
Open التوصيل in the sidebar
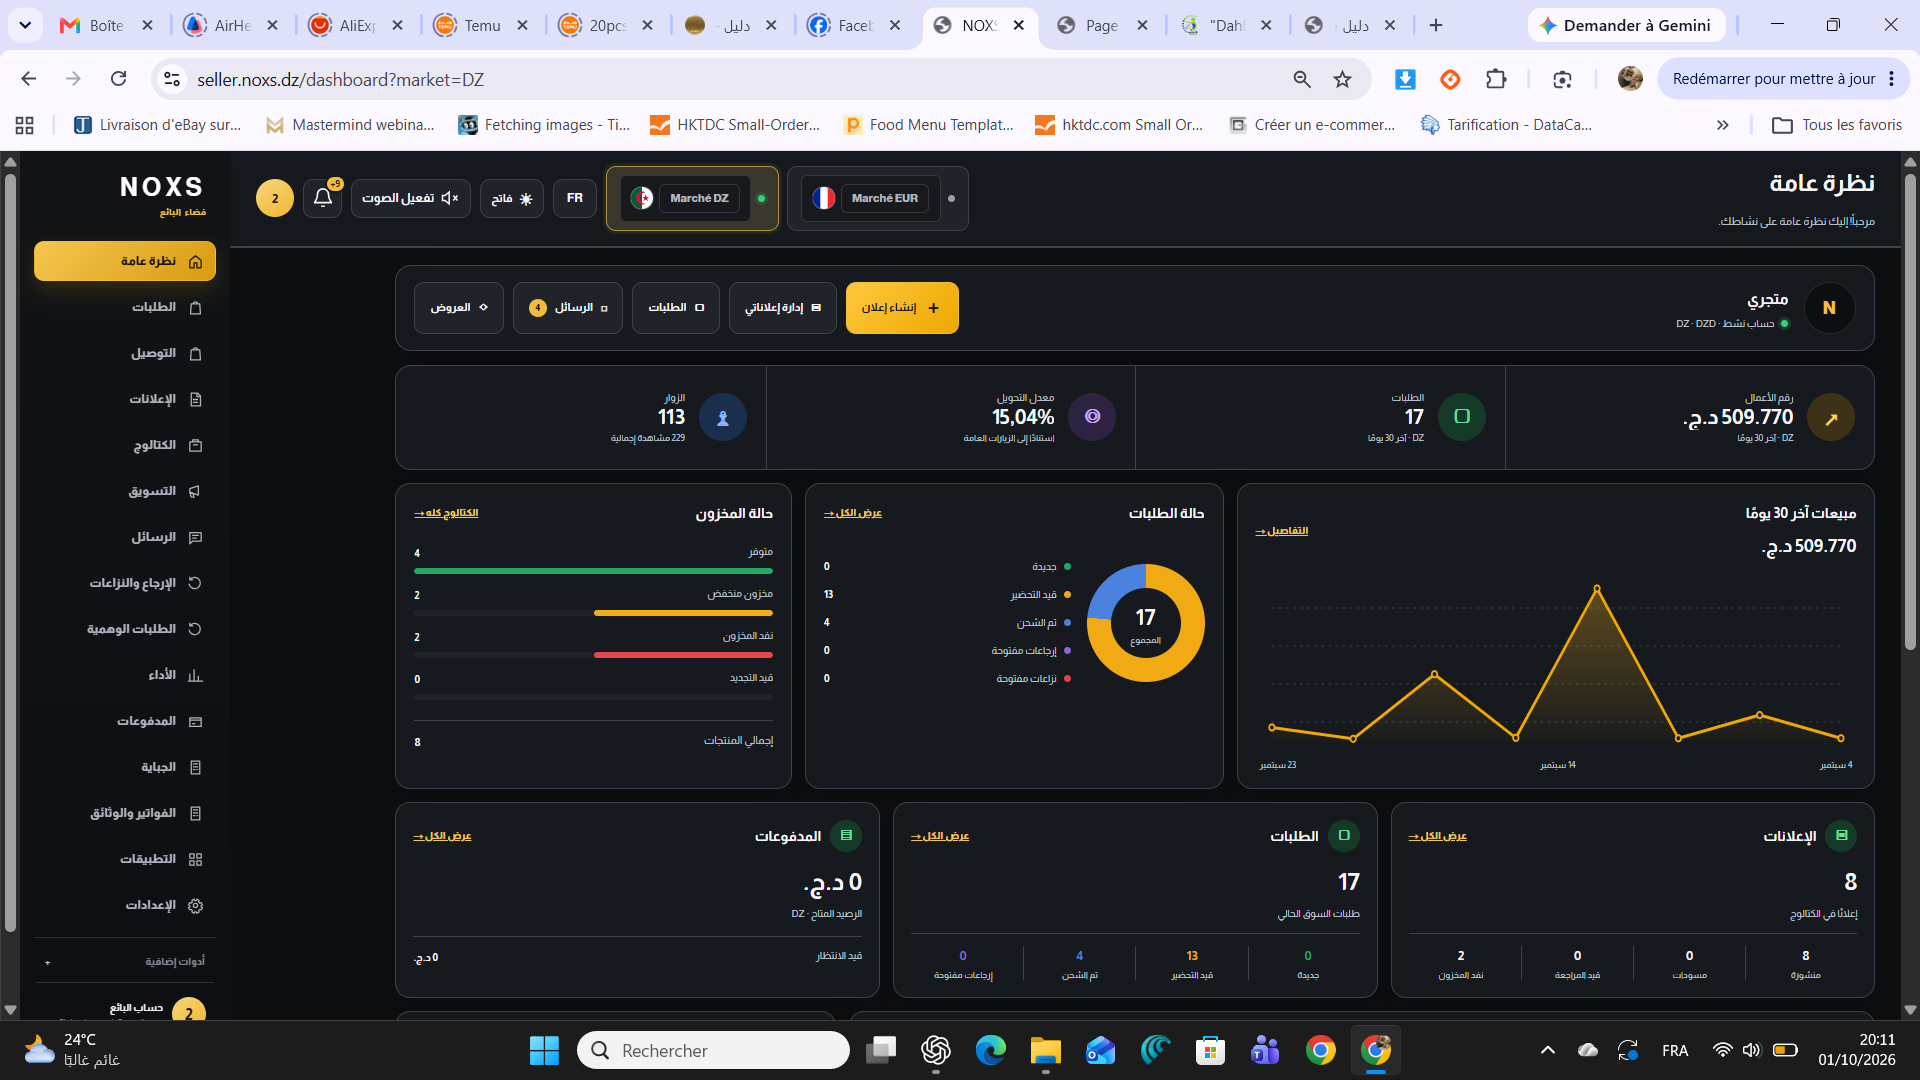125,353
